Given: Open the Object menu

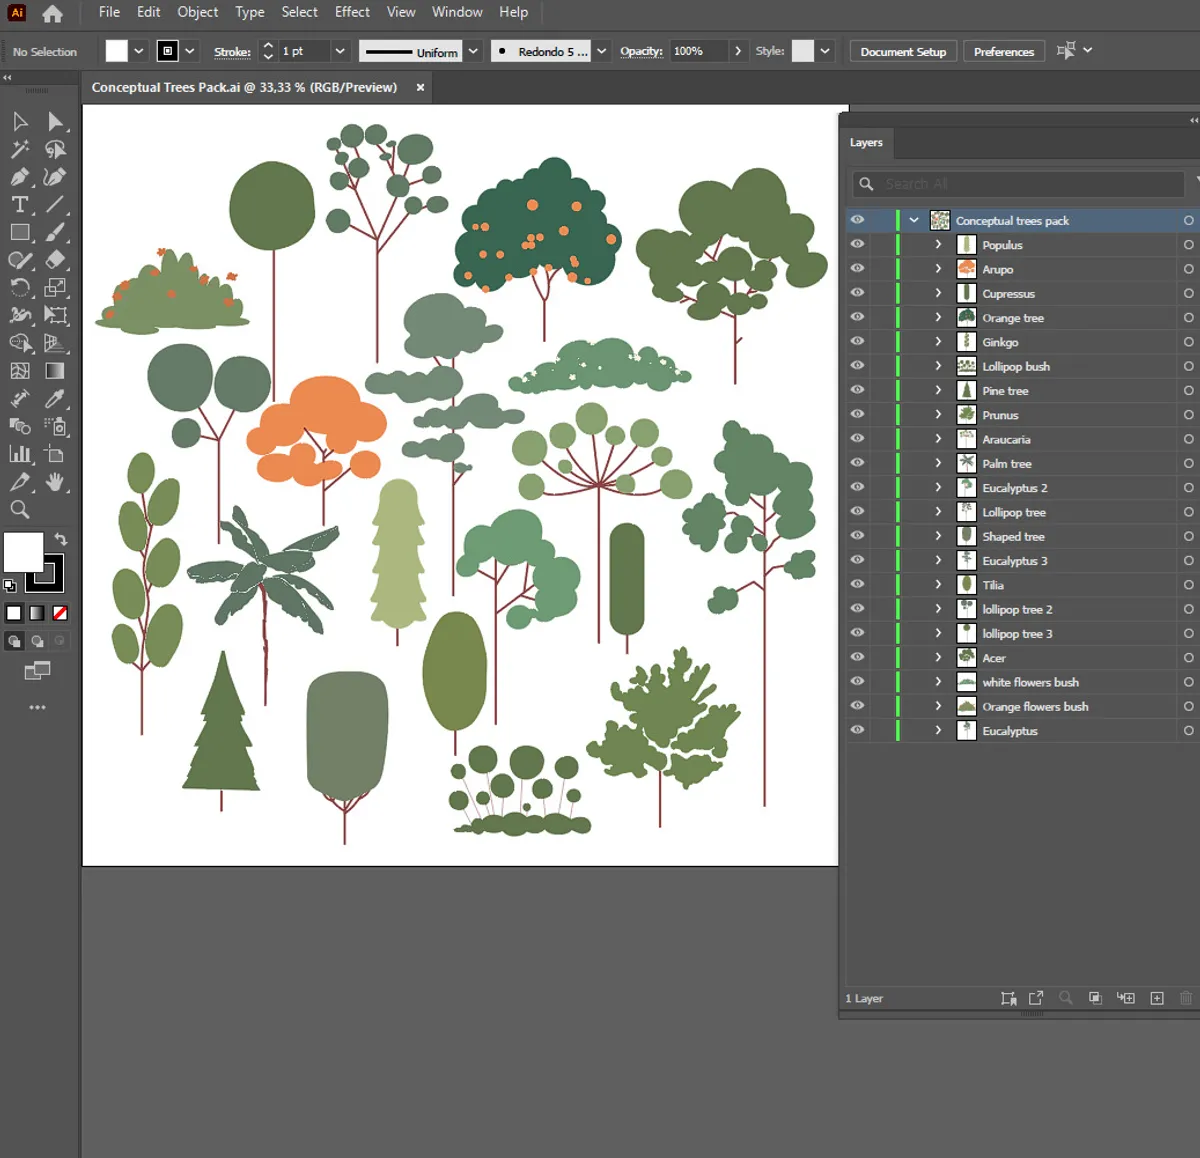Looking at the screenshot, I should 197,12.
